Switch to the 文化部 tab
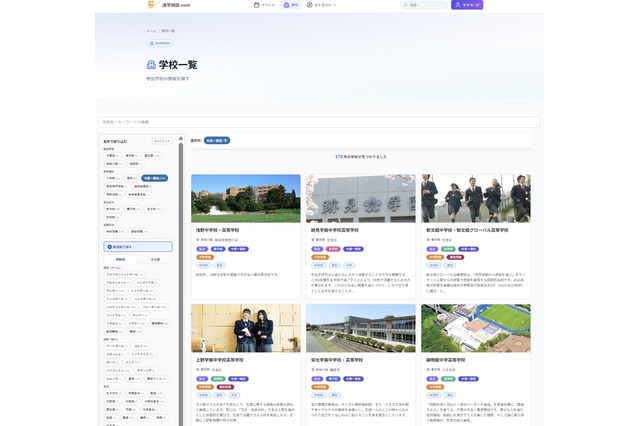Image resolution: width=640 pixels, height=426 pixels. (x=155, y=260)
